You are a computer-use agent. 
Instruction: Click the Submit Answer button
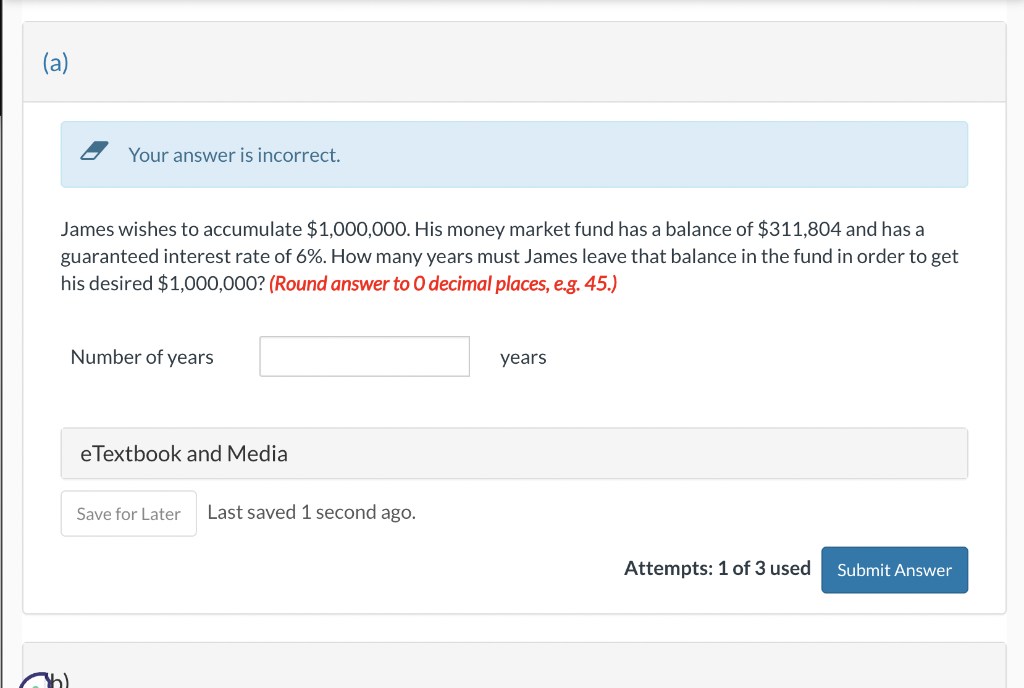[x=894, y=570]
